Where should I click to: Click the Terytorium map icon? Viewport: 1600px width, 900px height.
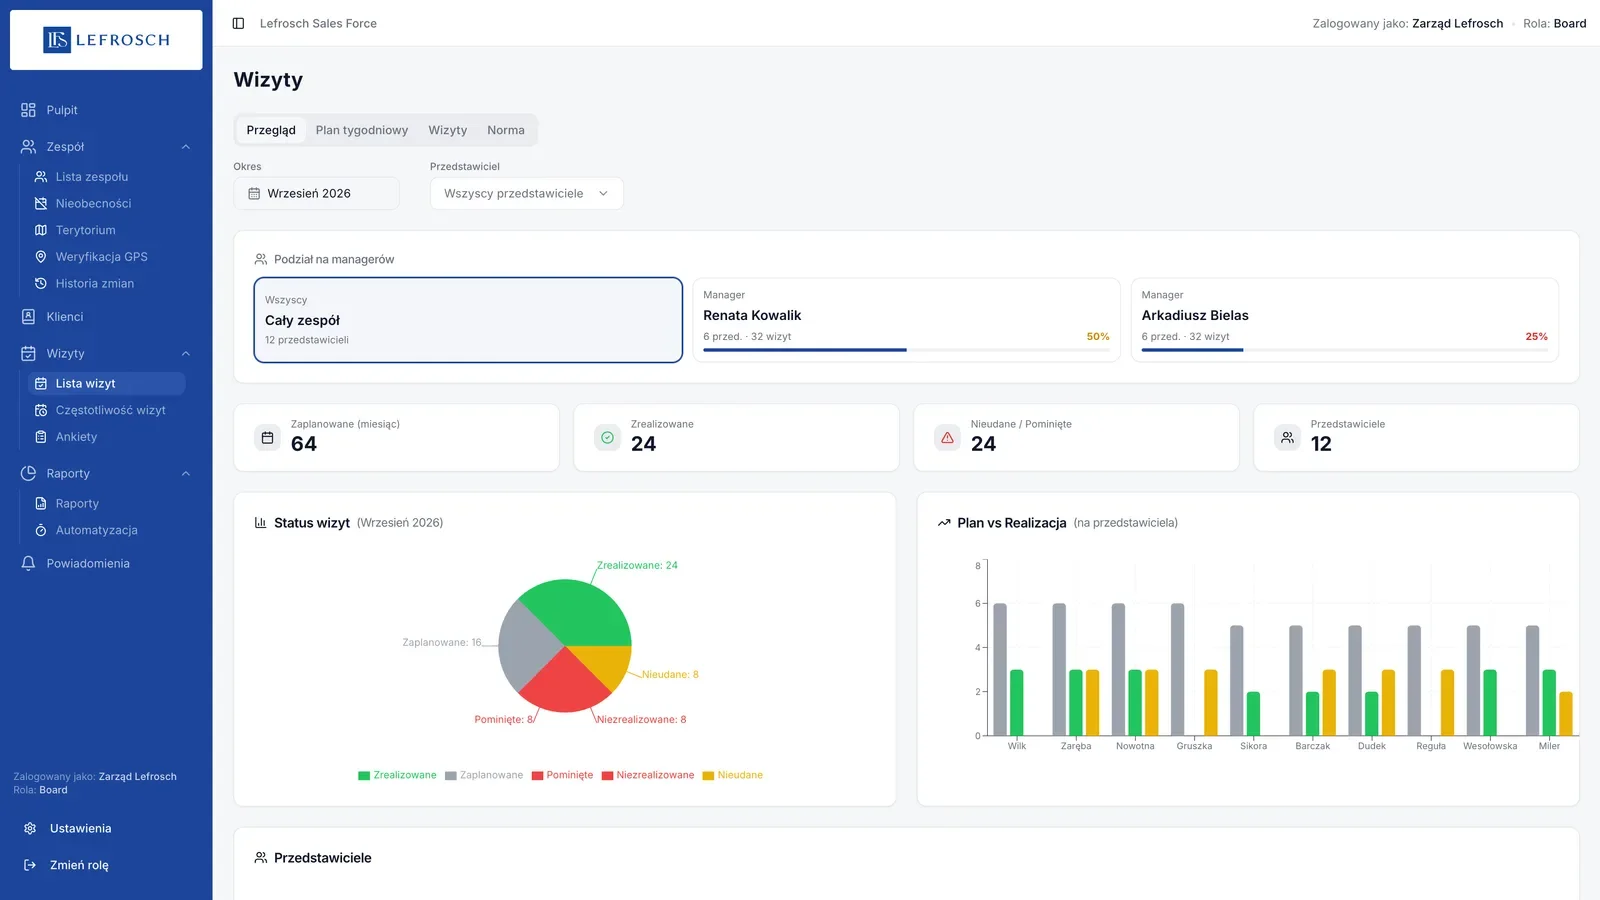[x=41, y=230]
